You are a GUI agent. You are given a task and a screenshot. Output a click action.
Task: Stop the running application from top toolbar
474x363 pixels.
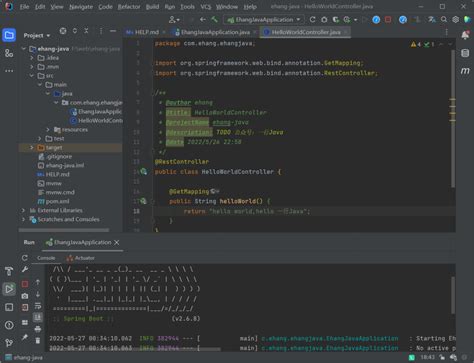388,20
